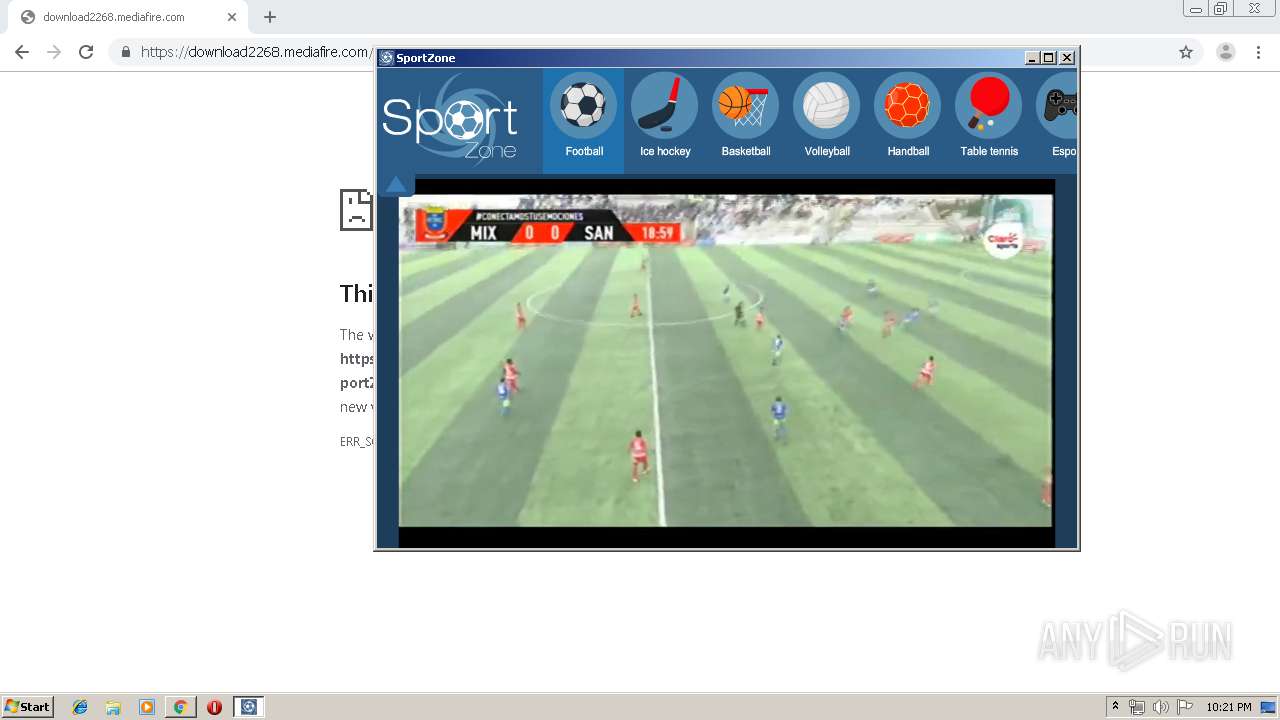The height and width of the screenshot is (720, 1280).
Task: Open network status tray icon
Action: coord(1137,707)
